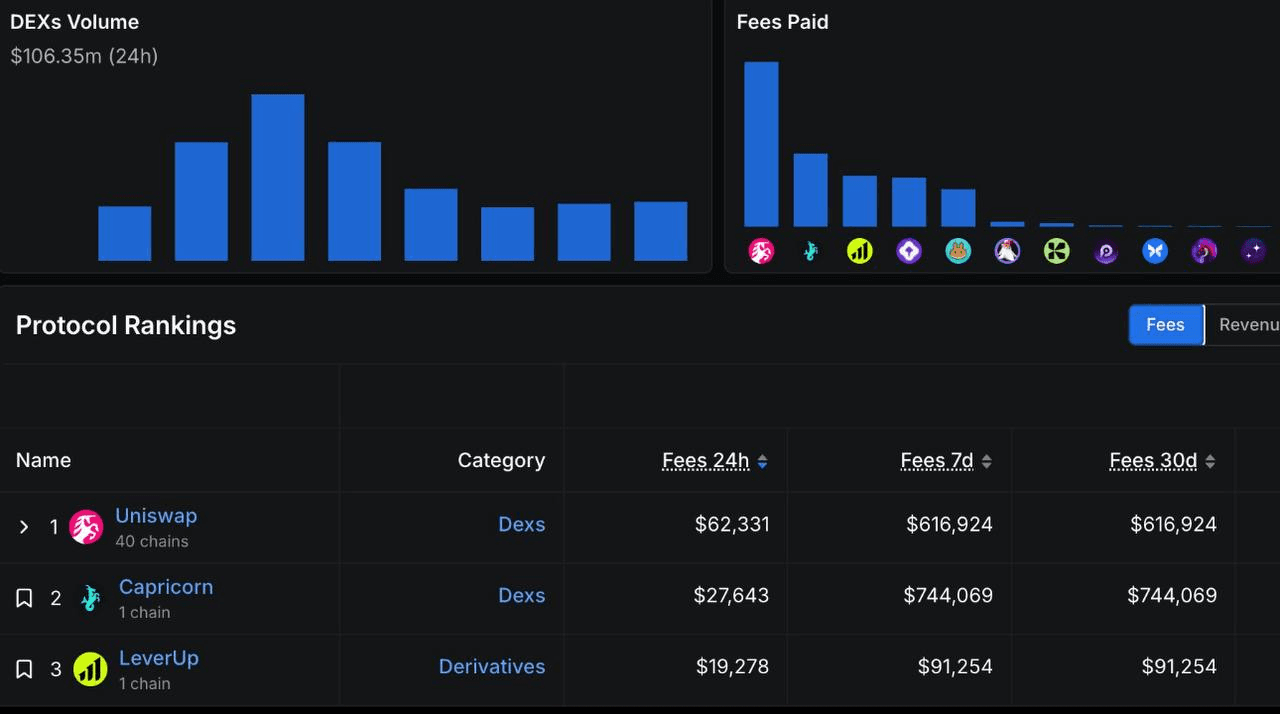The image size is (1280, 714).
Task: Open the Uniswap protocol link
Action: pyautogui.click(x=156, y=516)
